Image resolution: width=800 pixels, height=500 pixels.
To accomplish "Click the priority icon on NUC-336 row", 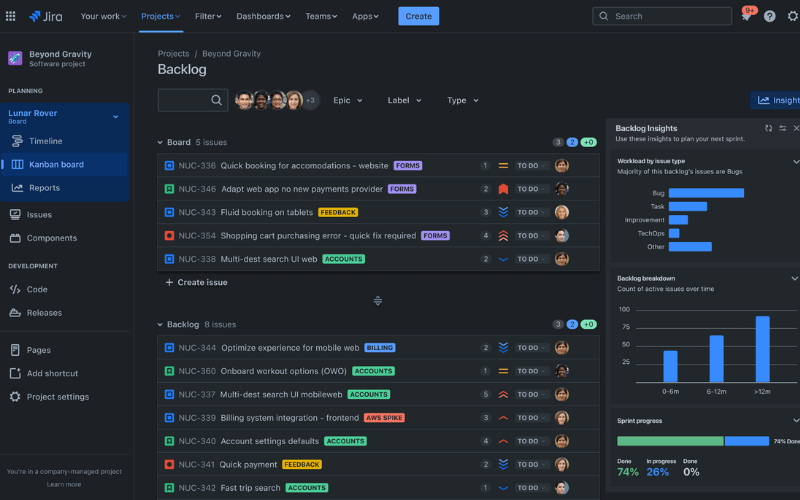I will coord(503,165).
